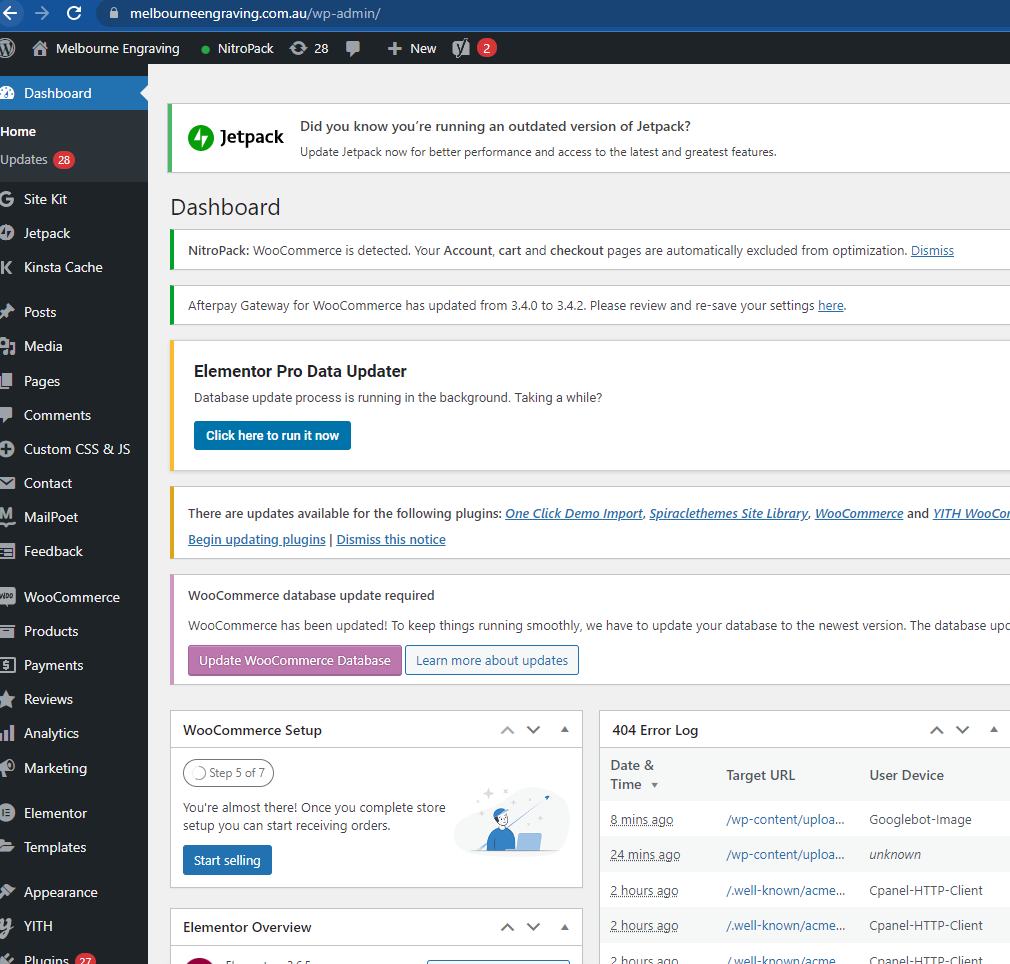Click the plus New content icon
Image resolution: width=1010 pixels, height=964 pixels.
pos(394,48)
